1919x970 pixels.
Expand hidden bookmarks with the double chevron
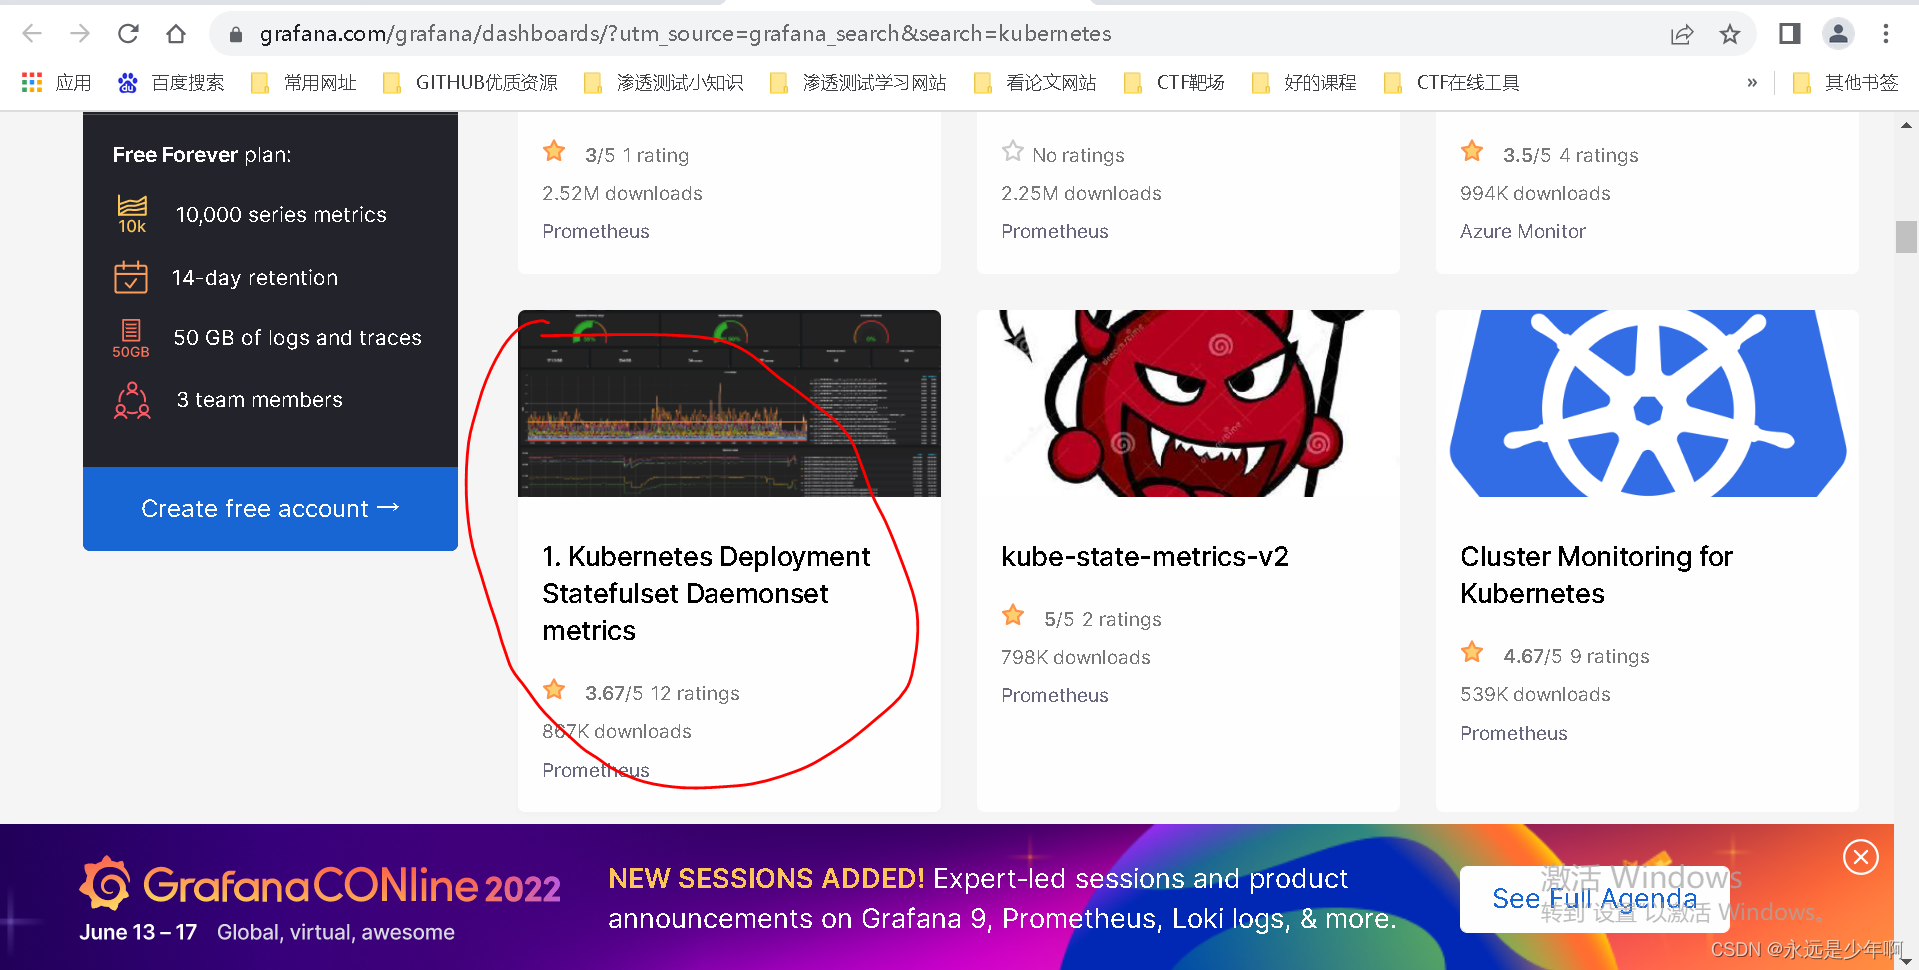1752,83
